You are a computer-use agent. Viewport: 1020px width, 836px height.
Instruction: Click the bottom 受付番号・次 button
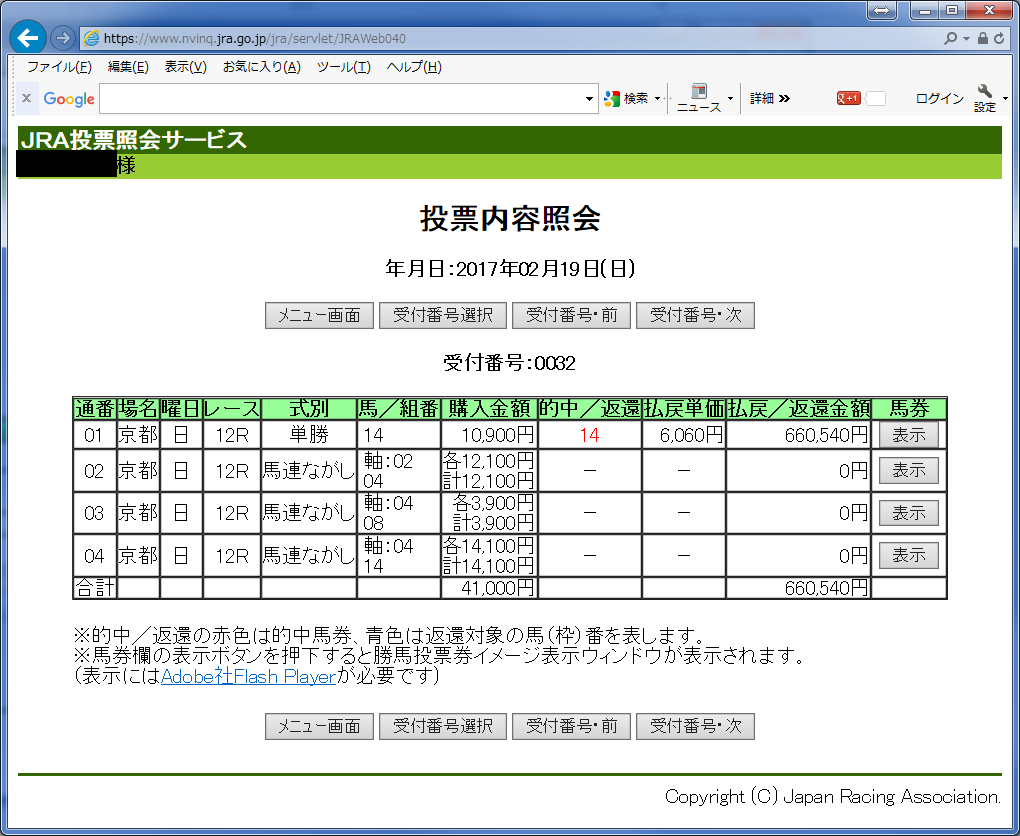[x=695, y=727]
